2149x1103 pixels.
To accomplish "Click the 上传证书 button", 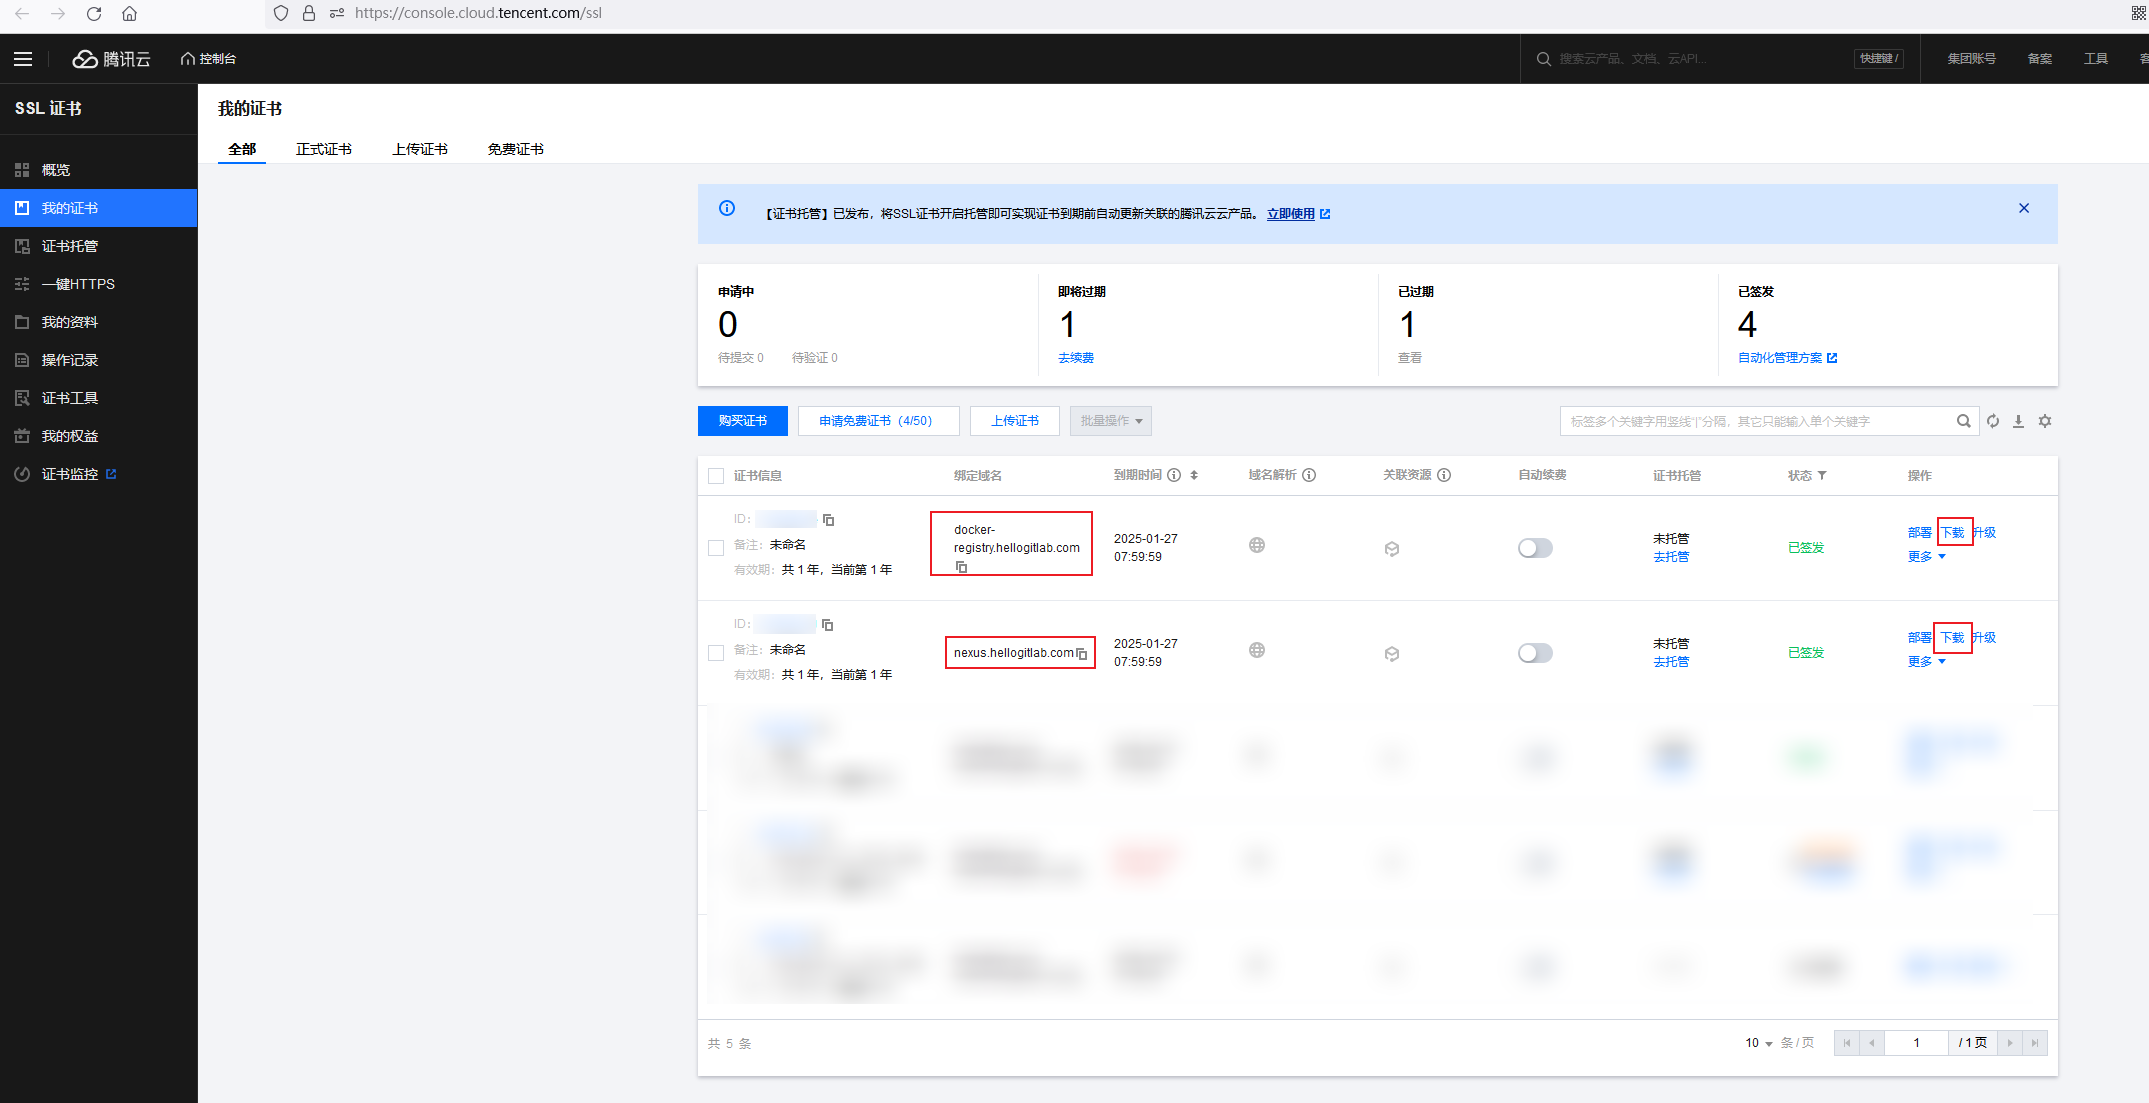I will click(1015, 421).
